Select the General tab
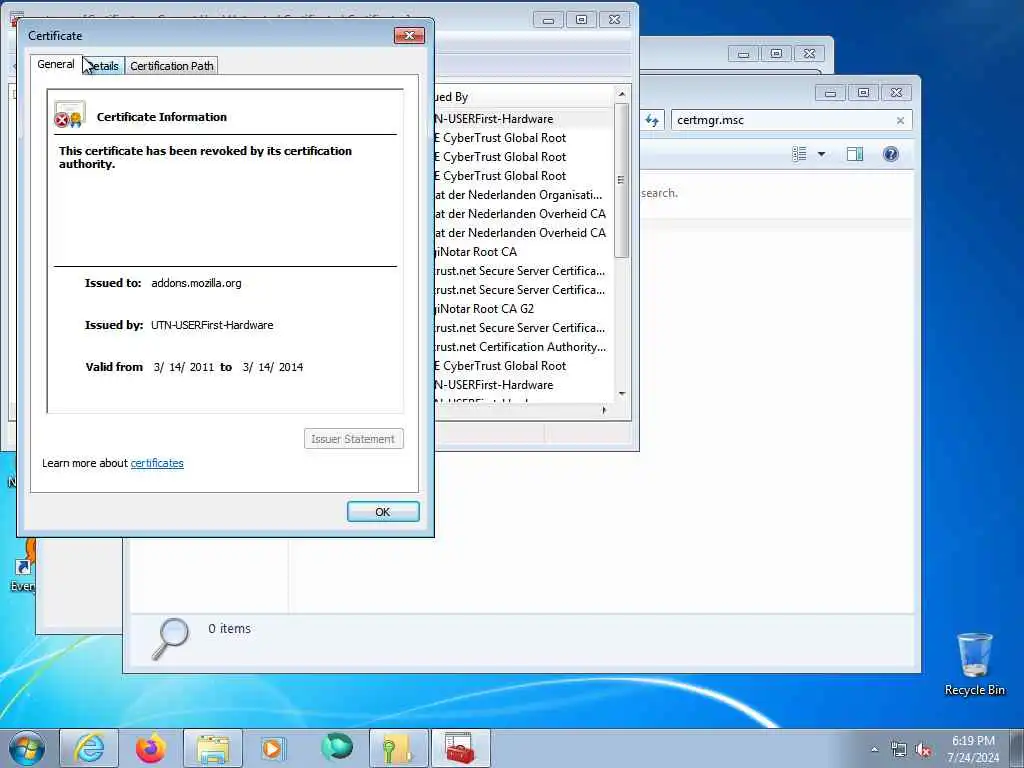 pos(56,64)
